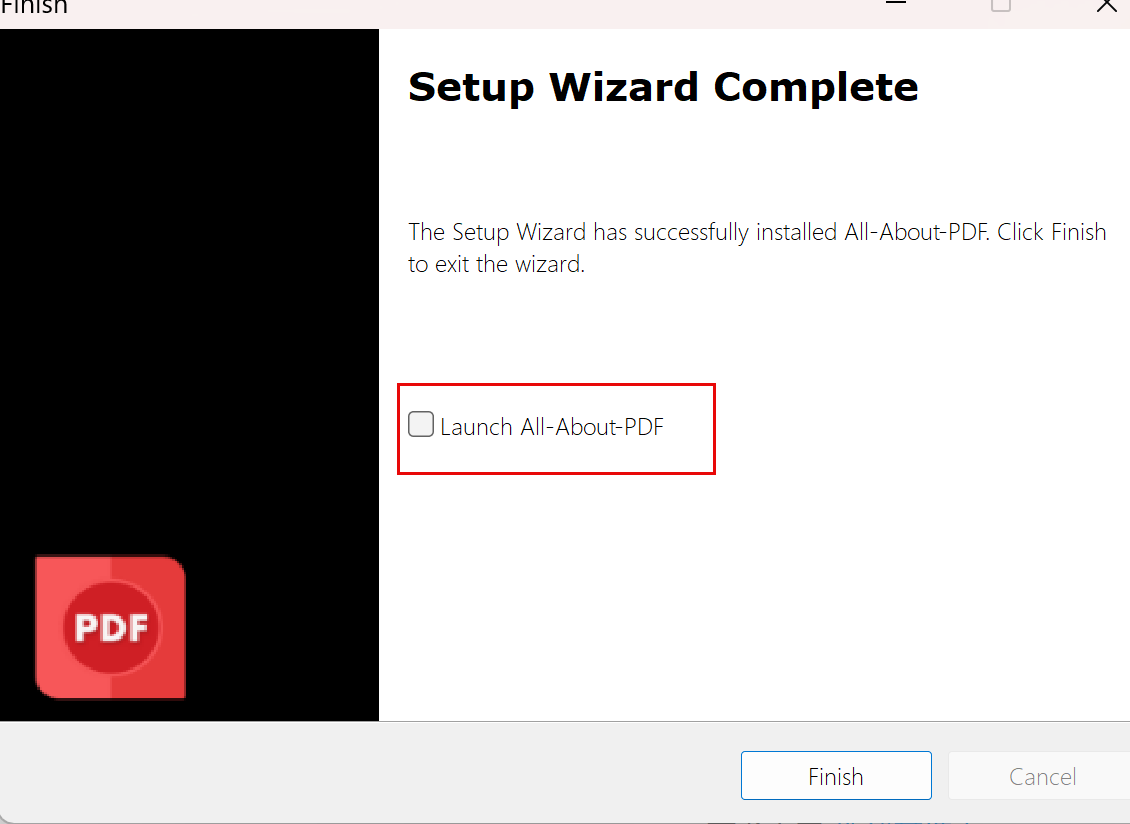Minimize the setup wizard window
Viewport: 1130px width, 824px height.
[895, 4]
